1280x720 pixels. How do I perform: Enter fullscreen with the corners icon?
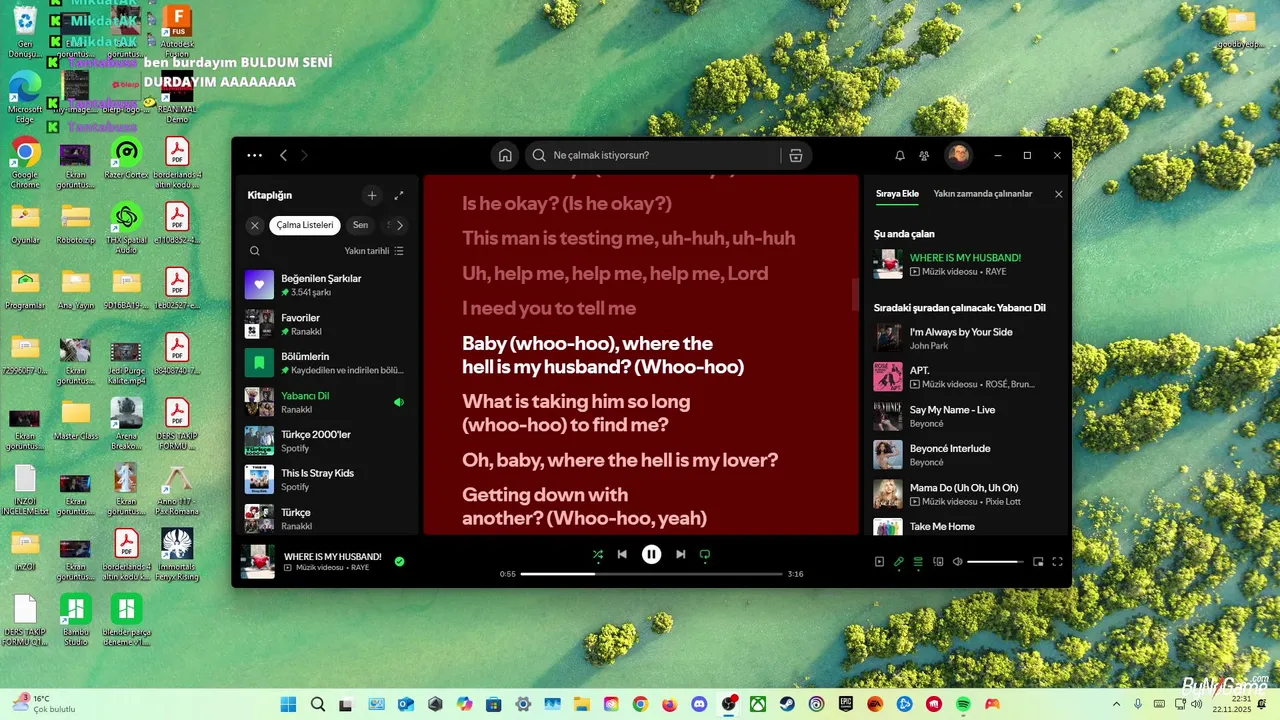click(1057, 562)
